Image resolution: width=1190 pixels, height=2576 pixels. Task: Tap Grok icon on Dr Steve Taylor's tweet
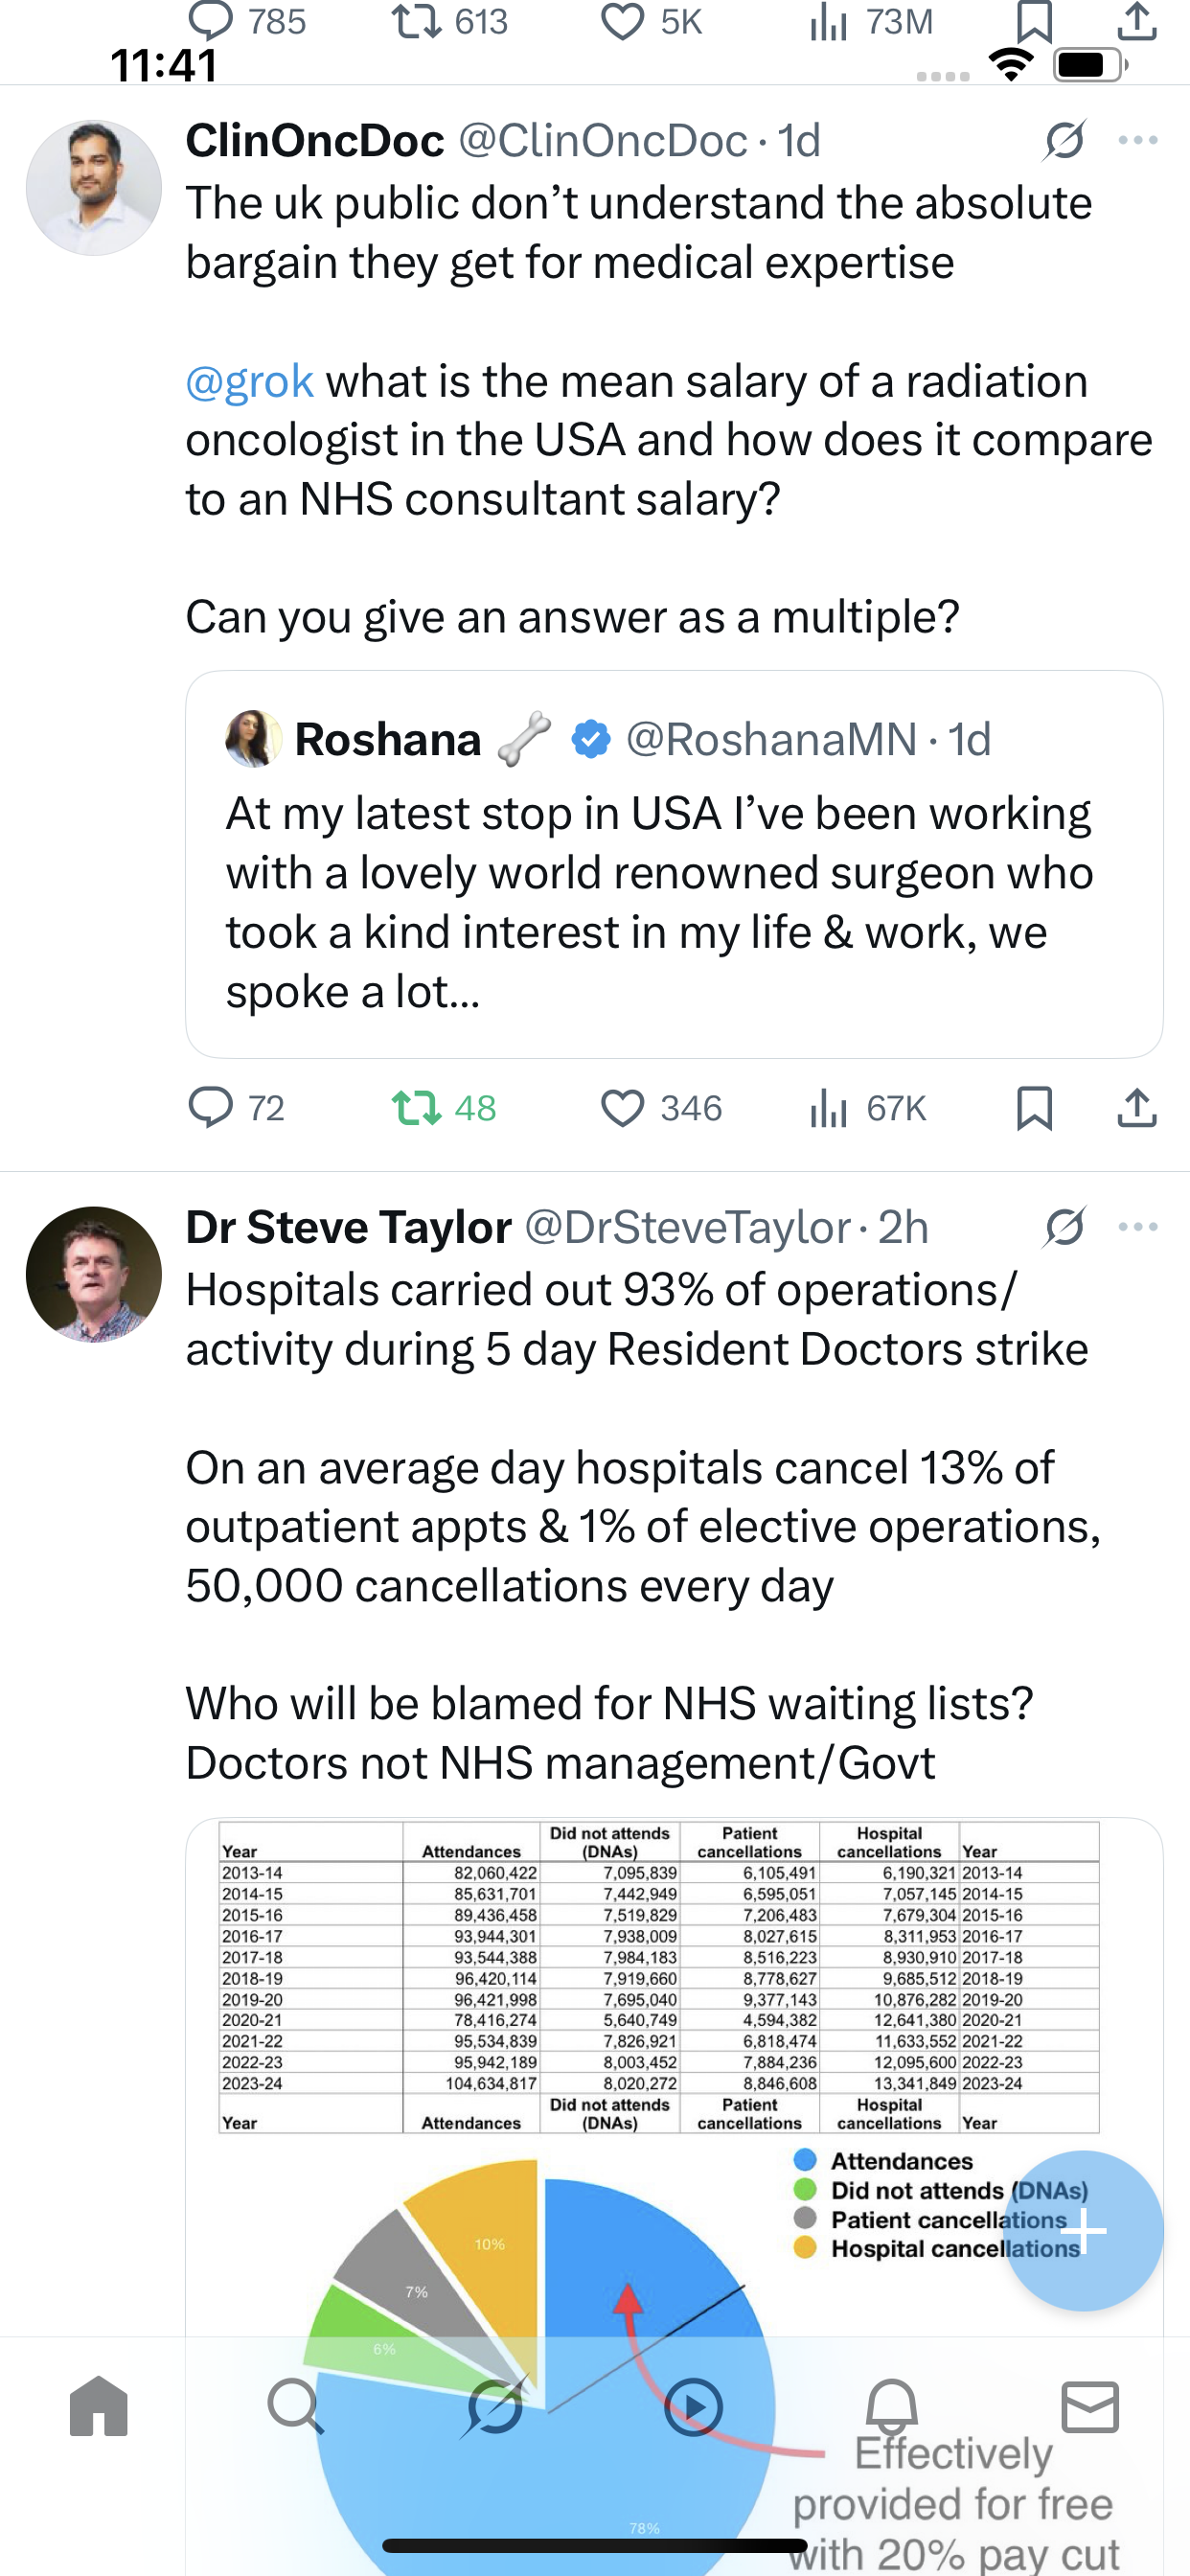1064,1227
